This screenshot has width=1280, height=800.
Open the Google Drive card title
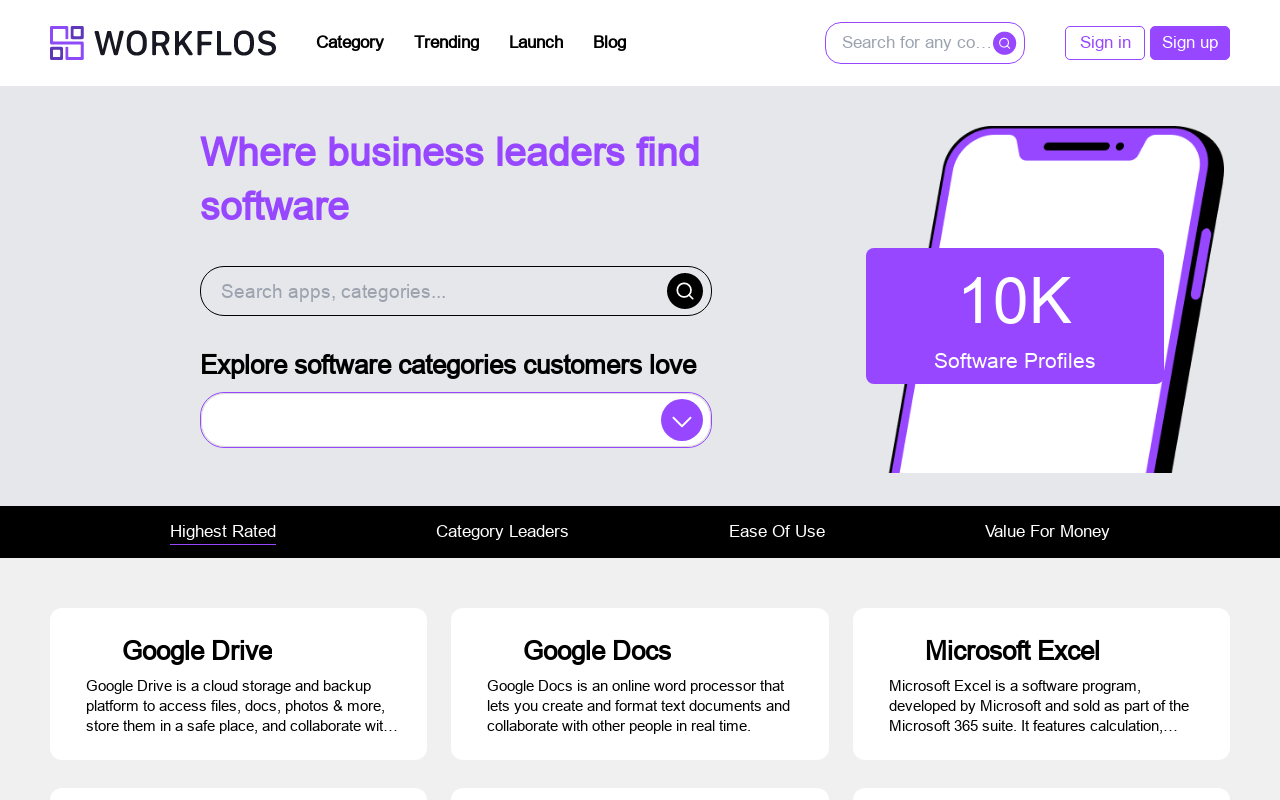point(197,651)
